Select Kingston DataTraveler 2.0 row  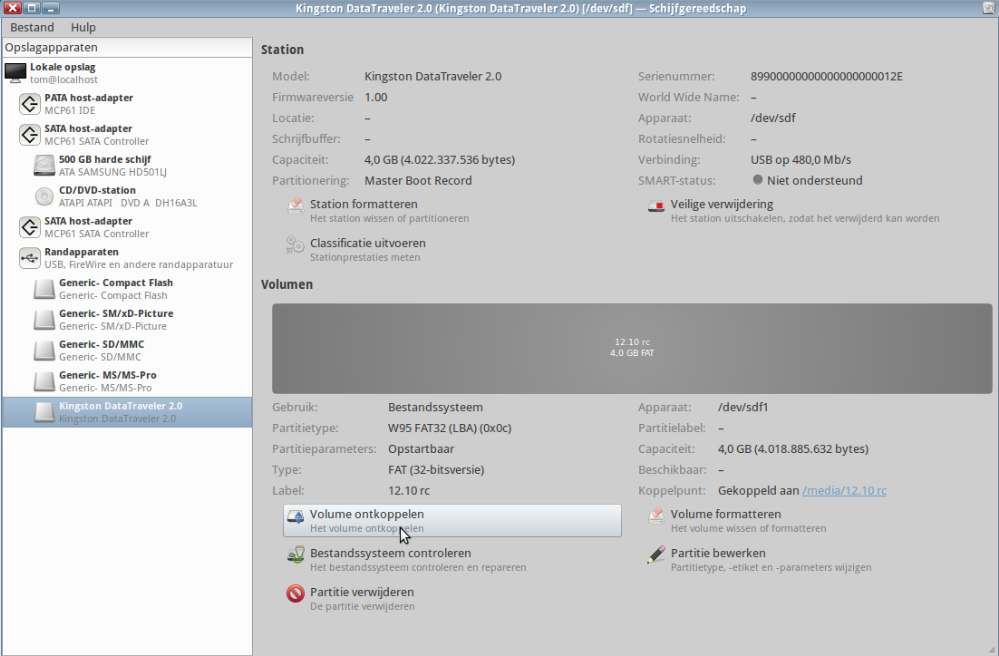coord(127,412)
